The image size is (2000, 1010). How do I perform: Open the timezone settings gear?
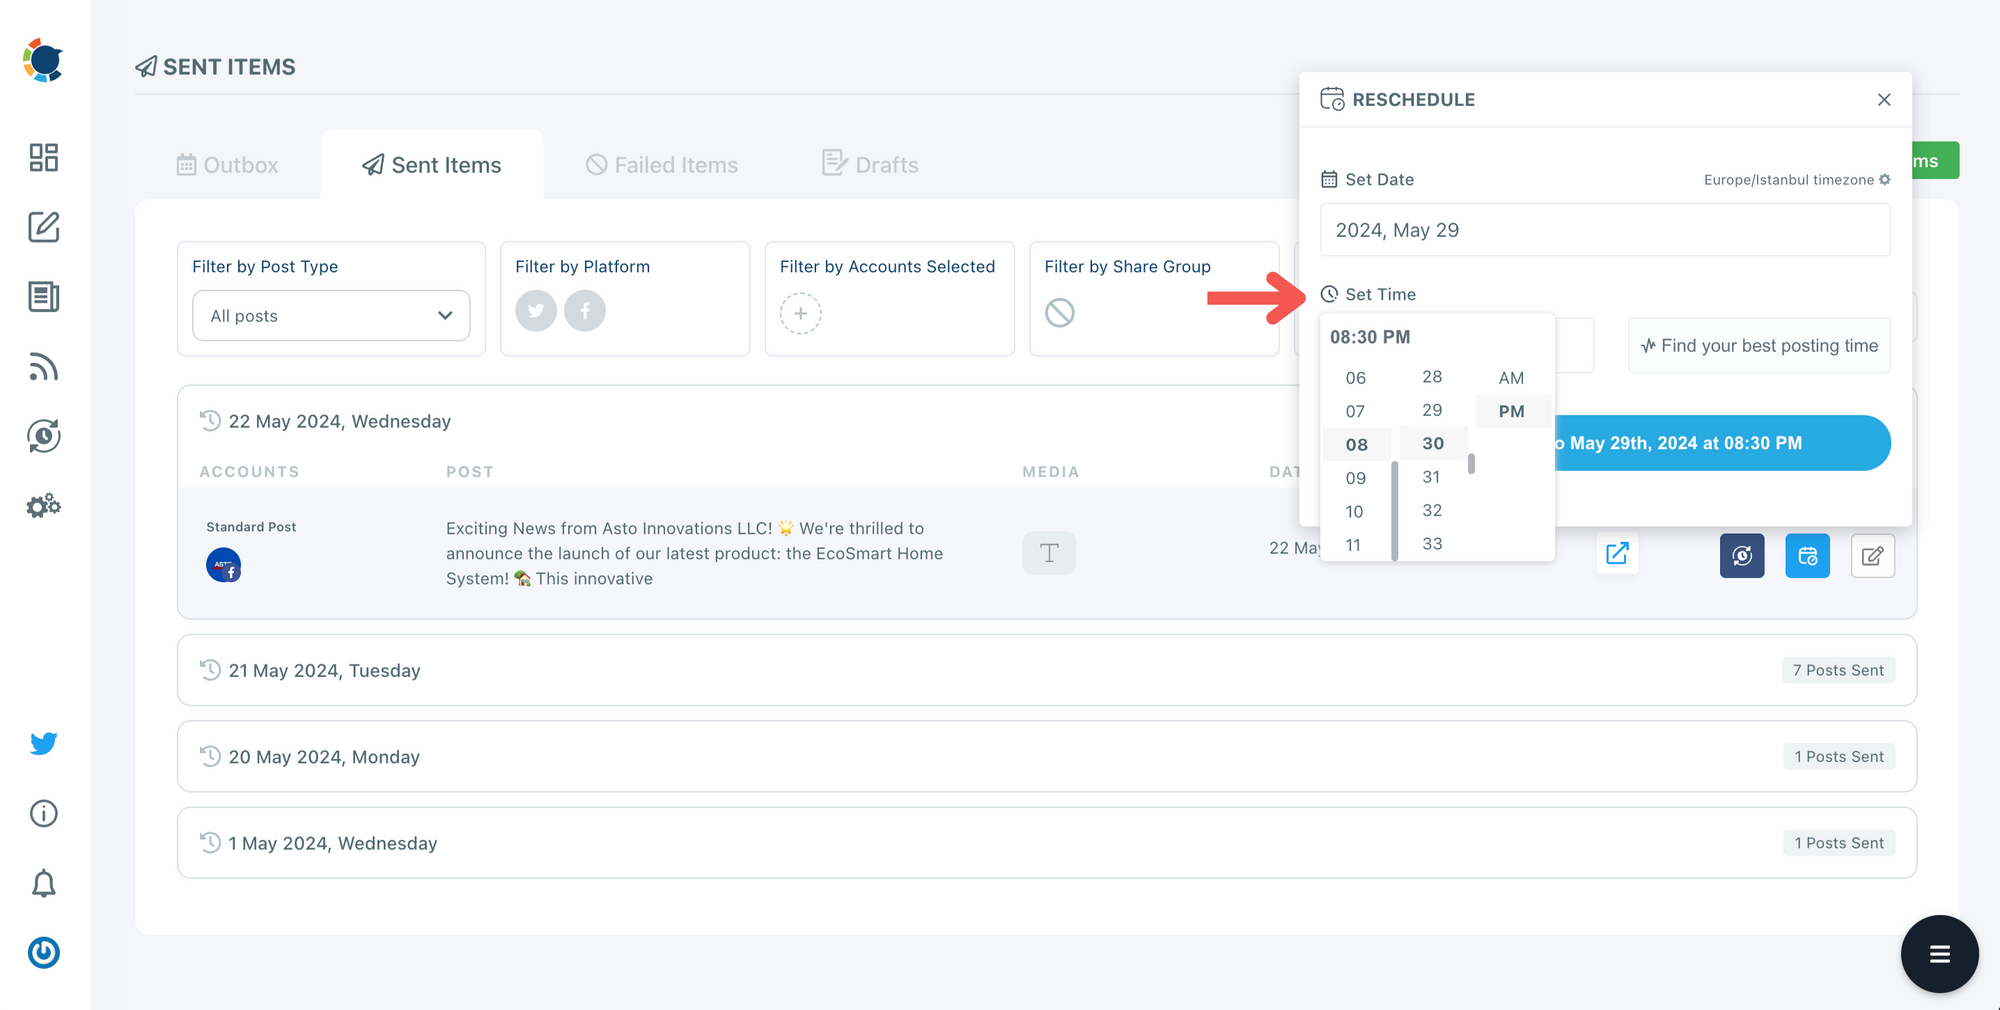click(x=1885, y=180)
